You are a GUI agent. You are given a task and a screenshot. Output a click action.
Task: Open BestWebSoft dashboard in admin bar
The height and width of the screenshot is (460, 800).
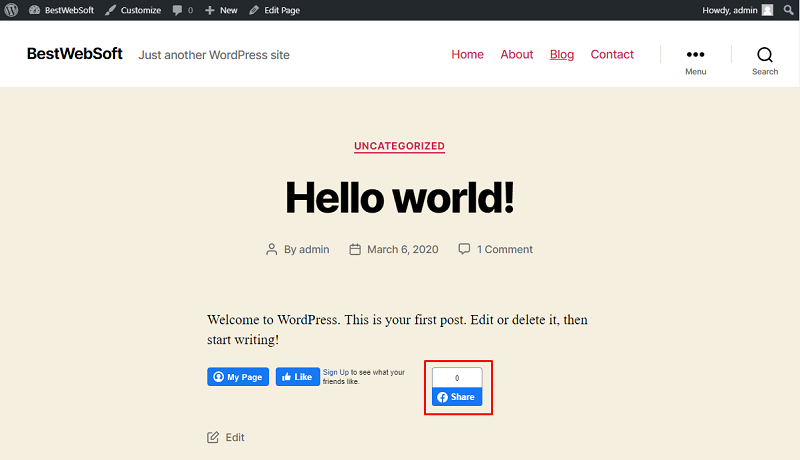[62, 10]
